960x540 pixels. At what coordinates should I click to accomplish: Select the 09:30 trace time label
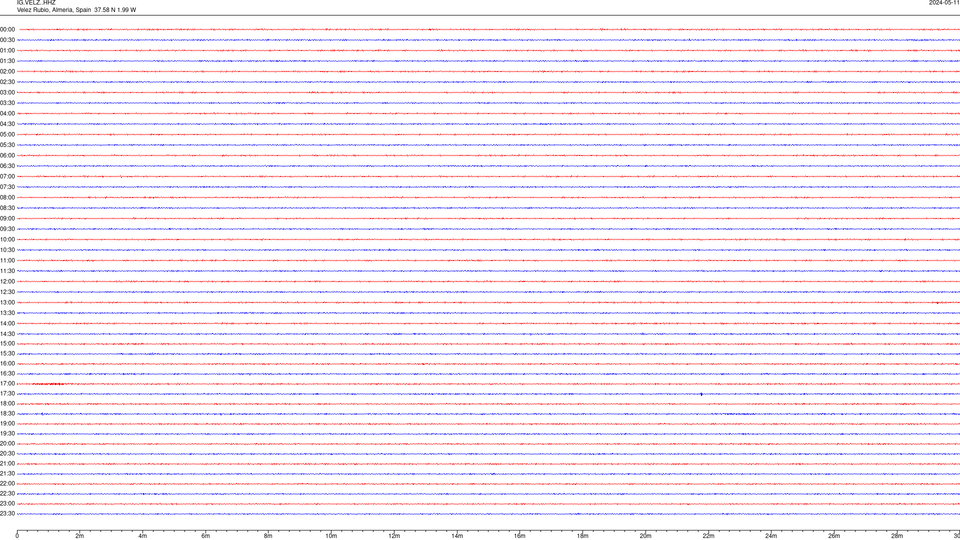tap(7, 229)
